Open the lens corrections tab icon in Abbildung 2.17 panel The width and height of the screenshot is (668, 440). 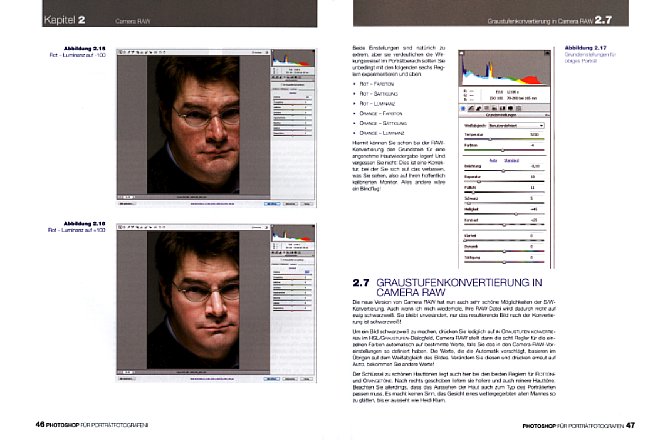502,108
